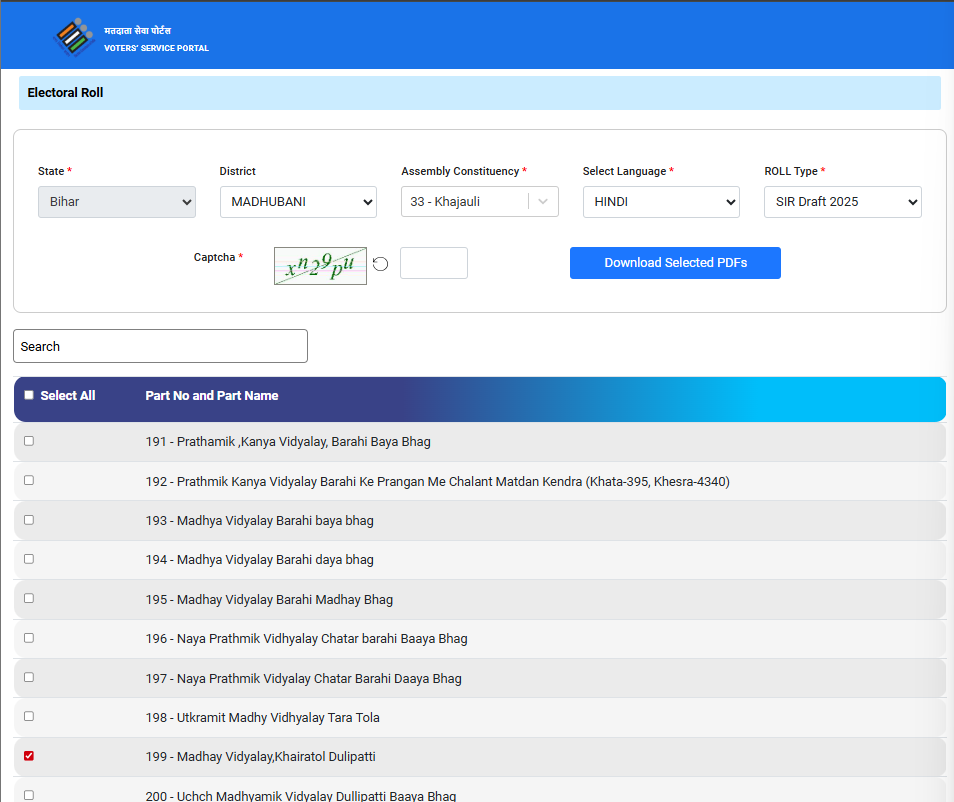Tick checkbox for part 193 Barahi baya bhag
The height and width of the screenshot is (802, 954).
(x=29, y=520)
